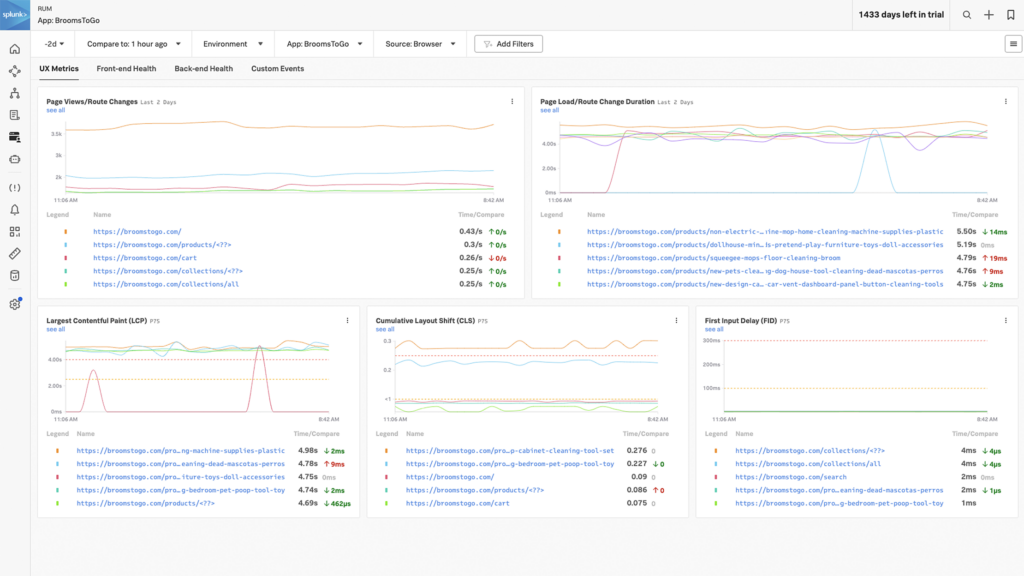Viewport: 1024px width, 576px height.
Task: Select the Custom Events tab
Action: pos(277,69)
